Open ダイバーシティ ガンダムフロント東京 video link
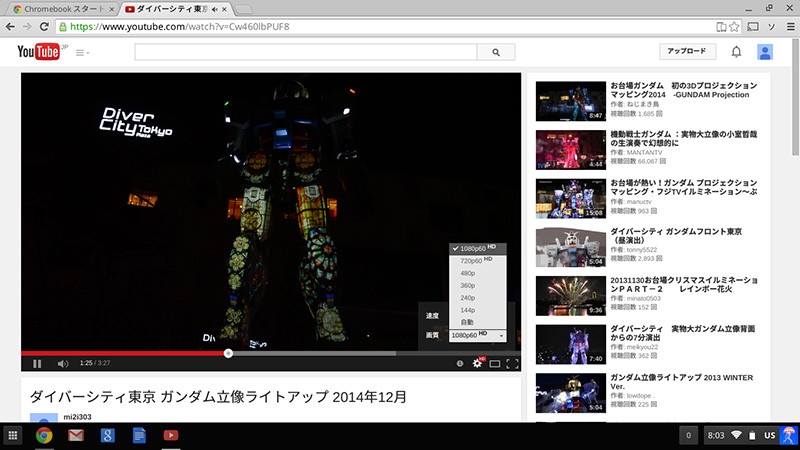This screenshot has height=450, width=800. click(x=676, y=236)
